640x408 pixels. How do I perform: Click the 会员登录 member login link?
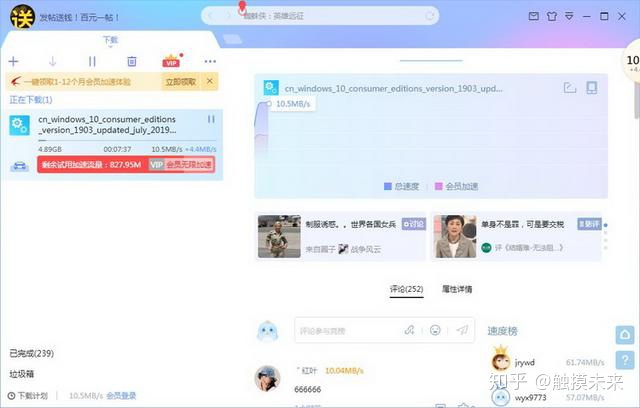click(121, 395)
